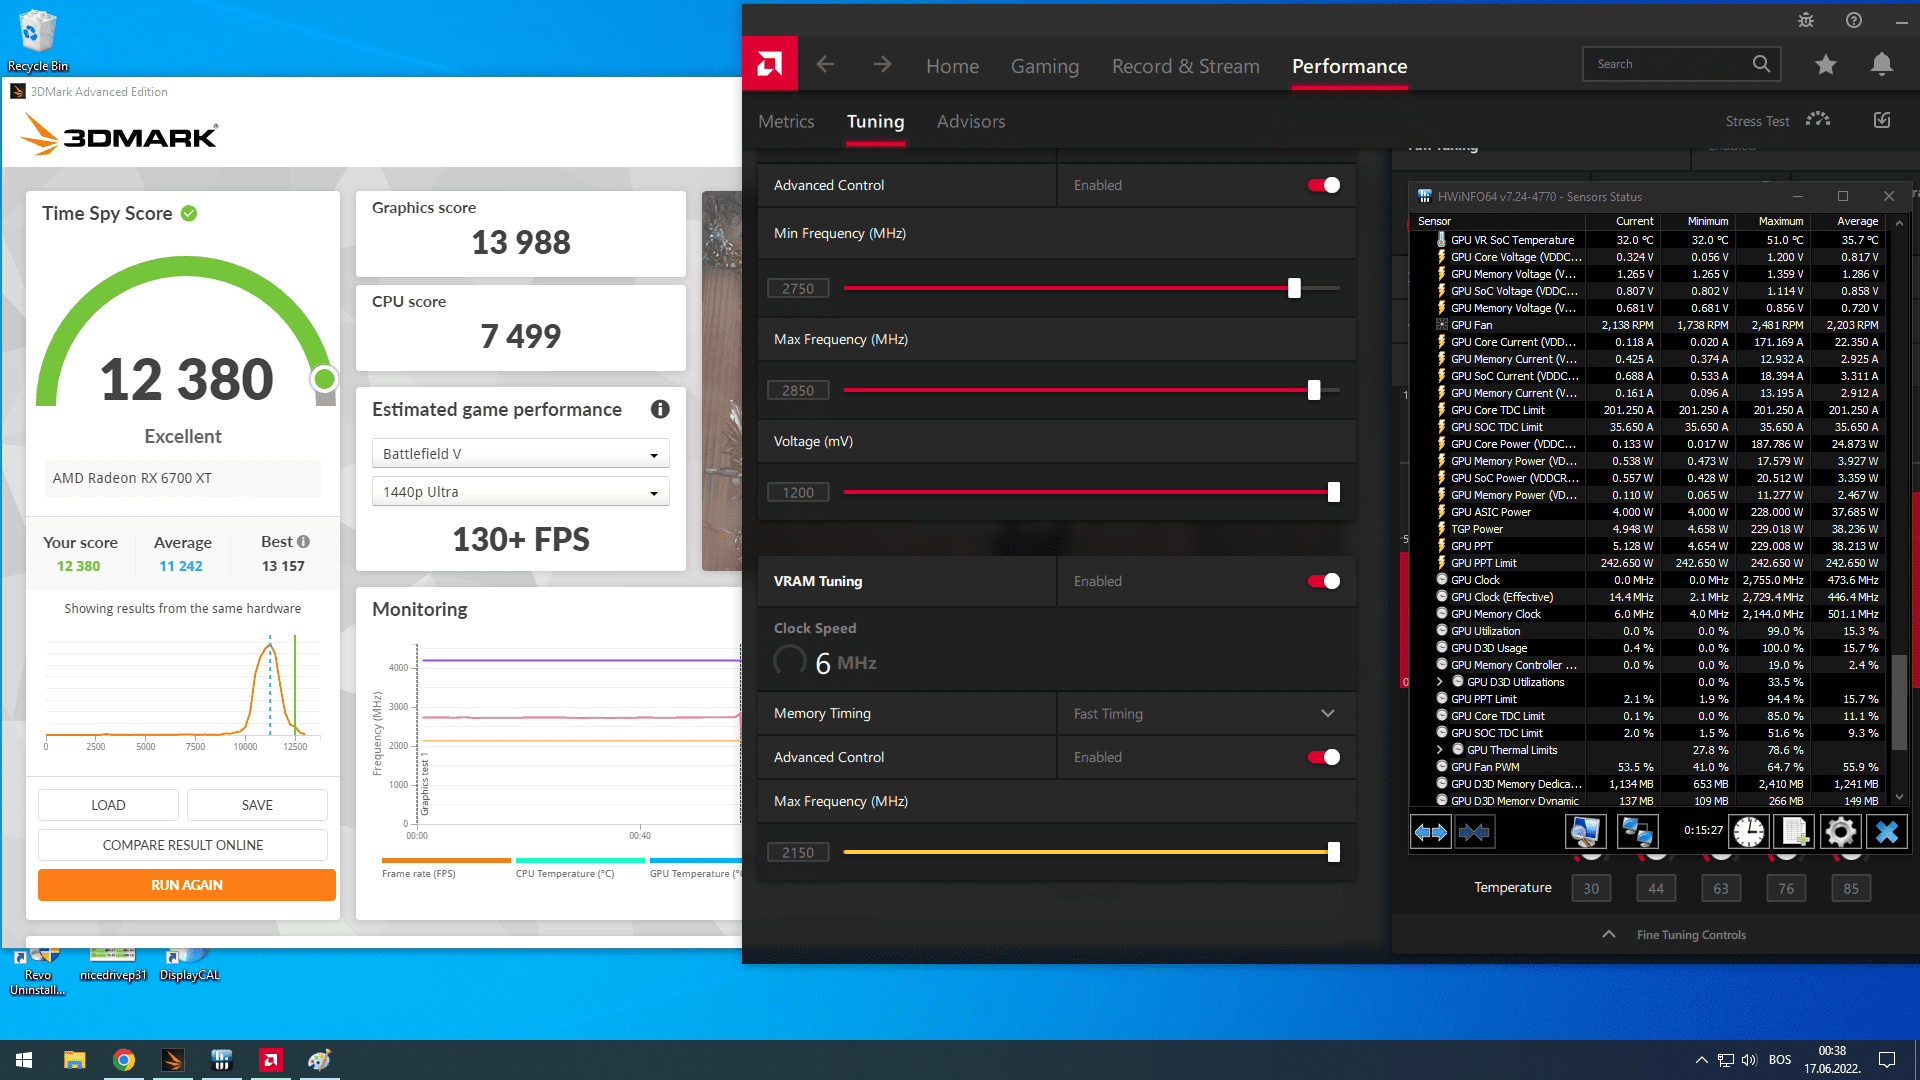Toggle VRAM Tuning off
This screenshot has height=1080, width=1920.
click(1324, 581)
